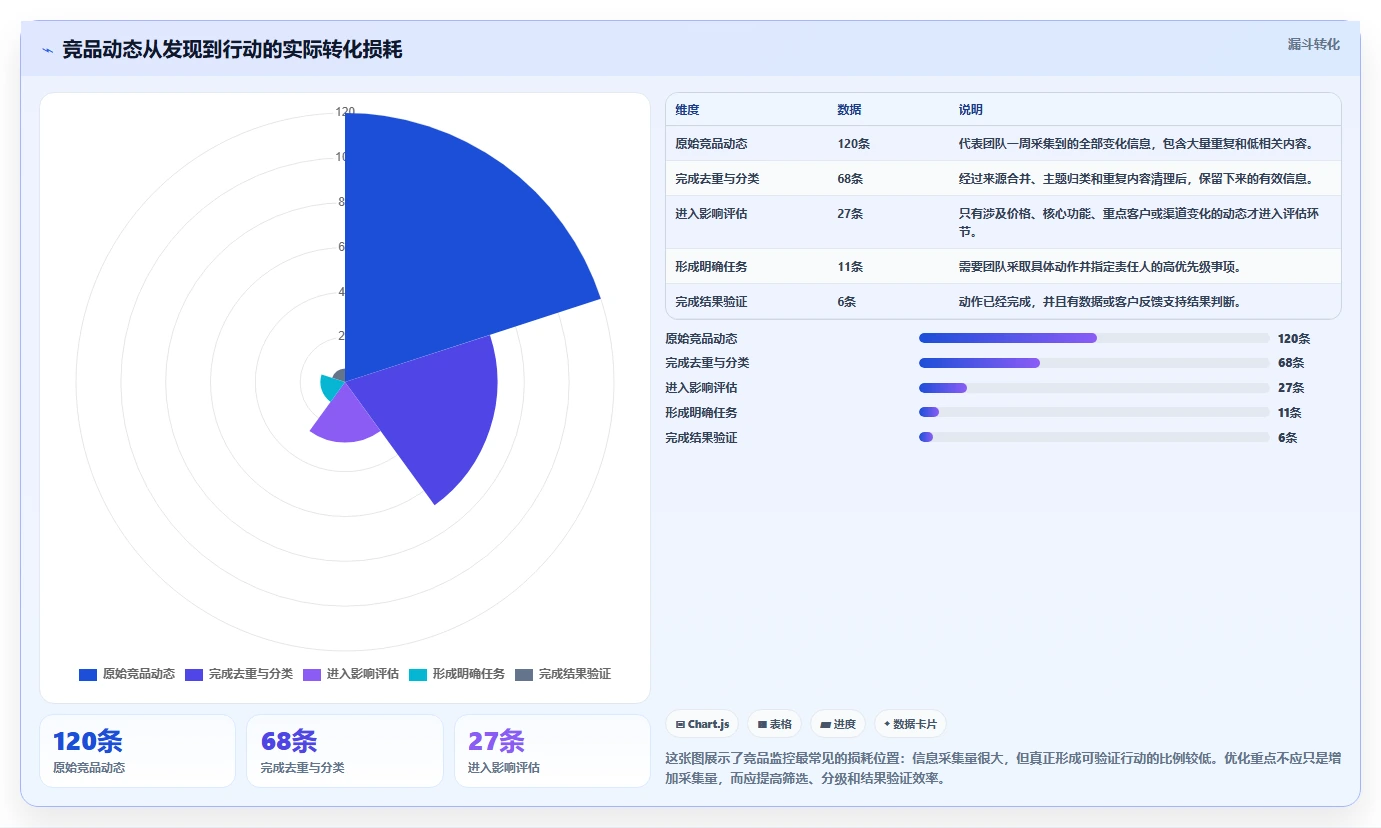Click the 说明 table column header
Viewport: 1381px width, 828px height.
[x=970, y=110]
